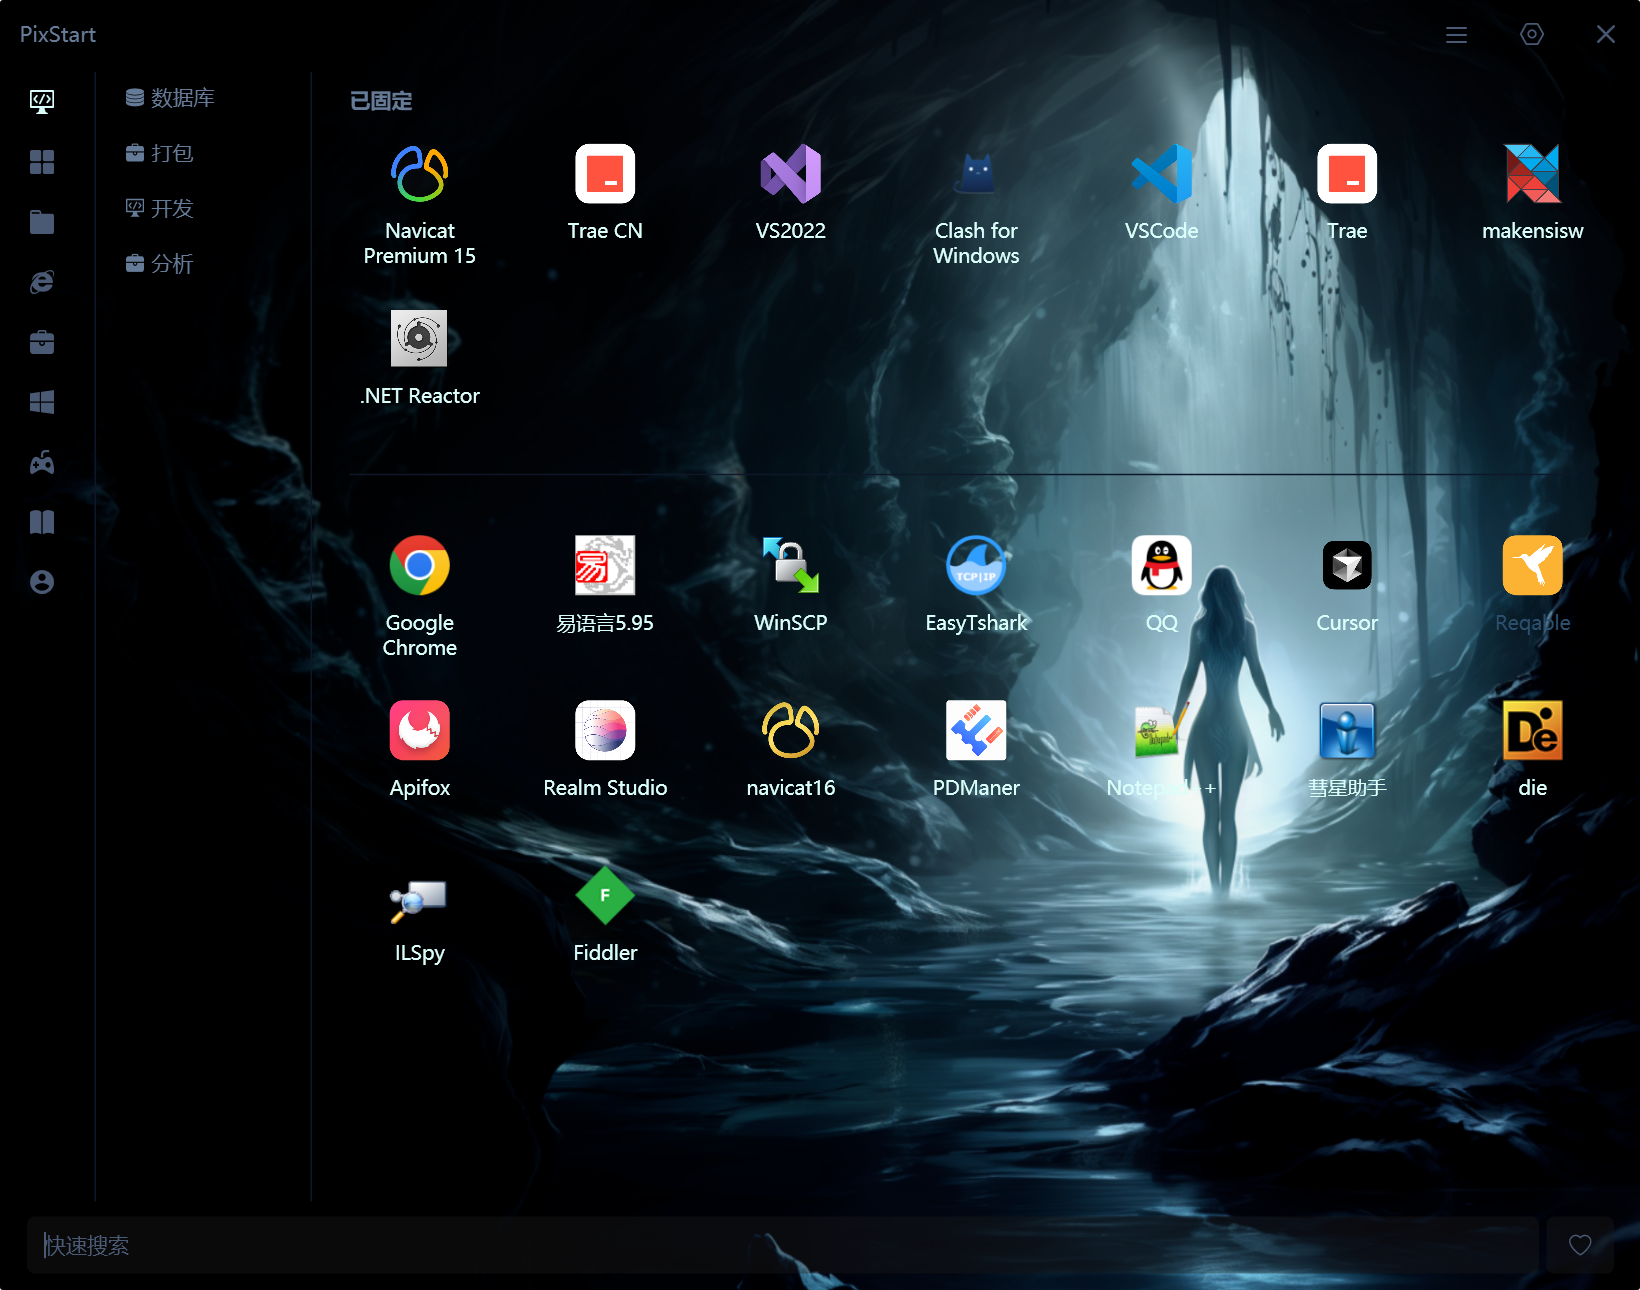Select the 打包 category
The height and width of the screenshot is (1290, 1640).
160,153
